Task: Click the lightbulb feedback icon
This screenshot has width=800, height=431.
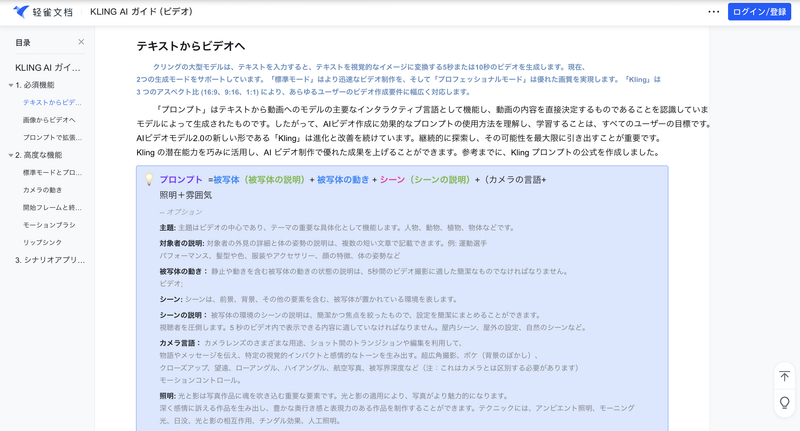Action: pyautogui.click(x=784, y=402)
